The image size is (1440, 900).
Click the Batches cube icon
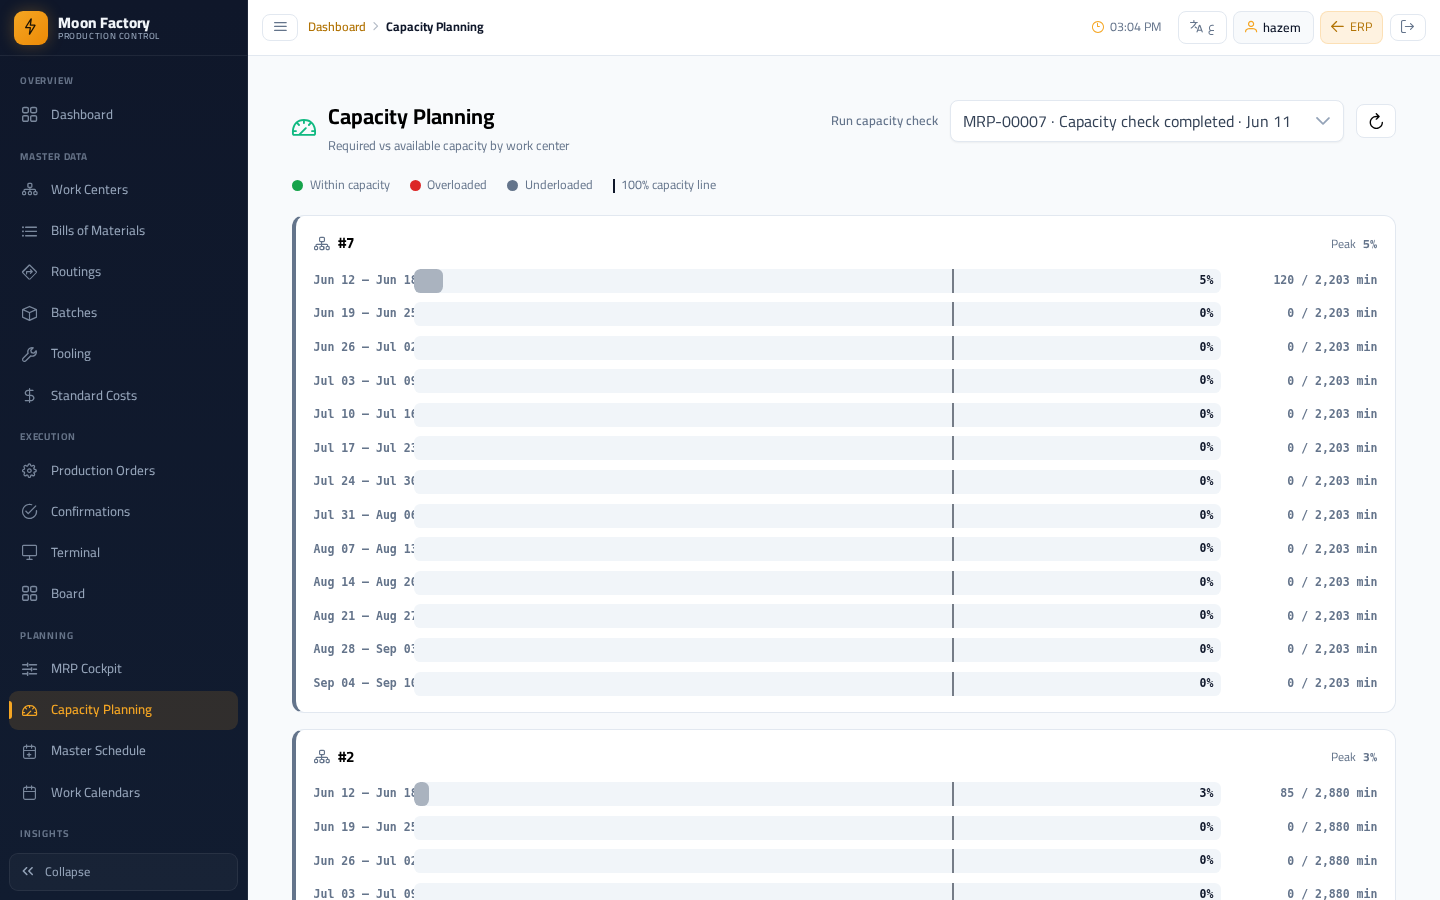pyautogui.click(x=30, y=313)
